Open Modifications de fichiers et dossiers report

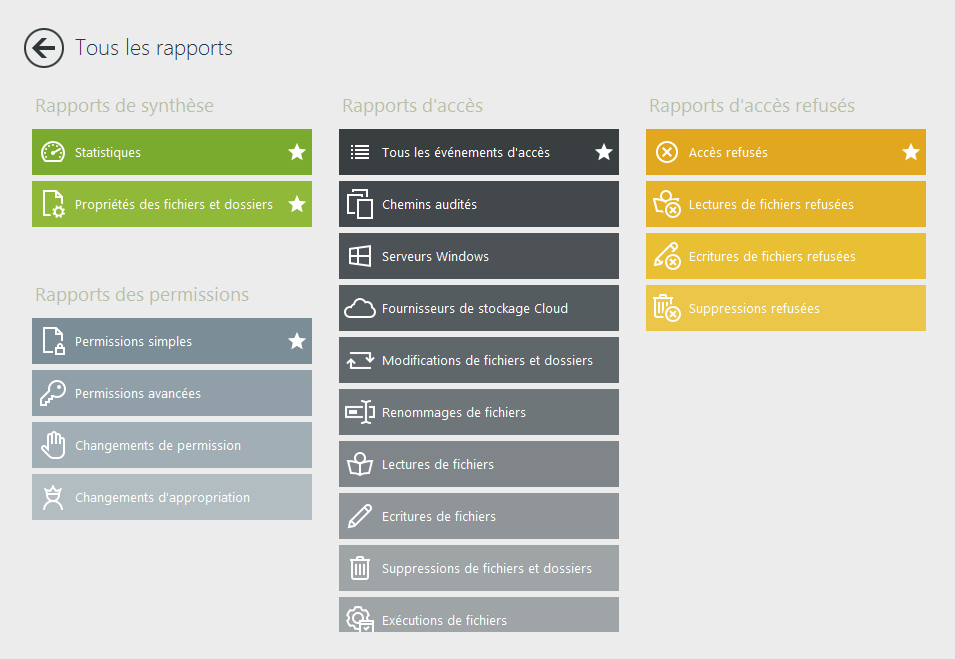coord(486,360)
